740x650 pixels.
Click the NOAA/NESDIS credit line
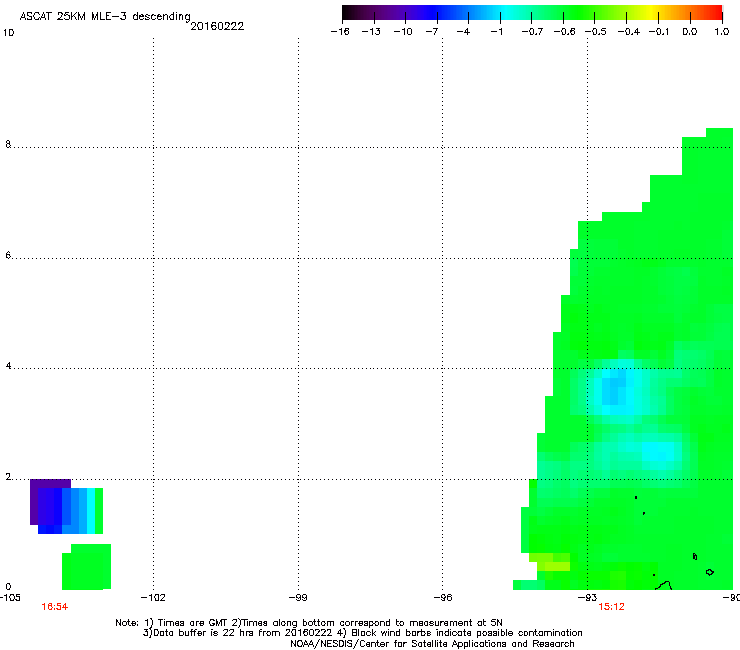point(432,644)
